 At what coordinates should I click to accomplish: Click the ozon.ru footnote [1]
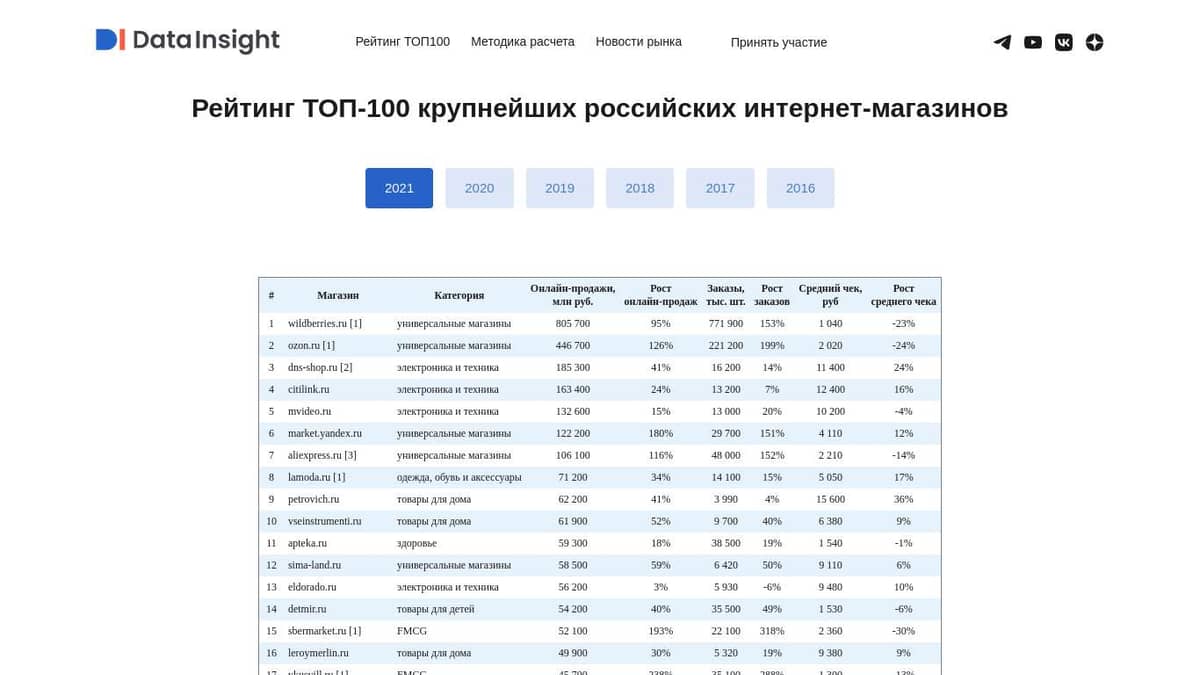(330, 345)
